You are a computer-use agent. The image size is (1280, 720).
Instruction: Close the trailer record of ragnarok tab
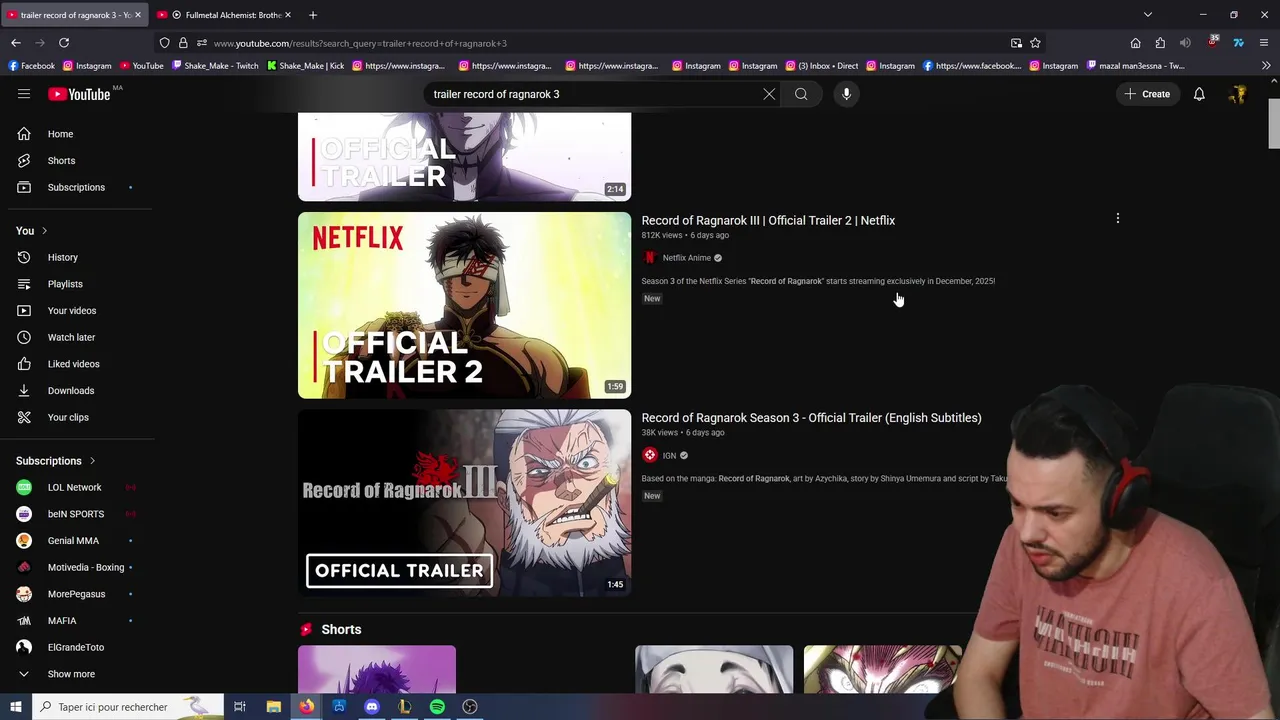click(x=138, y=15)
